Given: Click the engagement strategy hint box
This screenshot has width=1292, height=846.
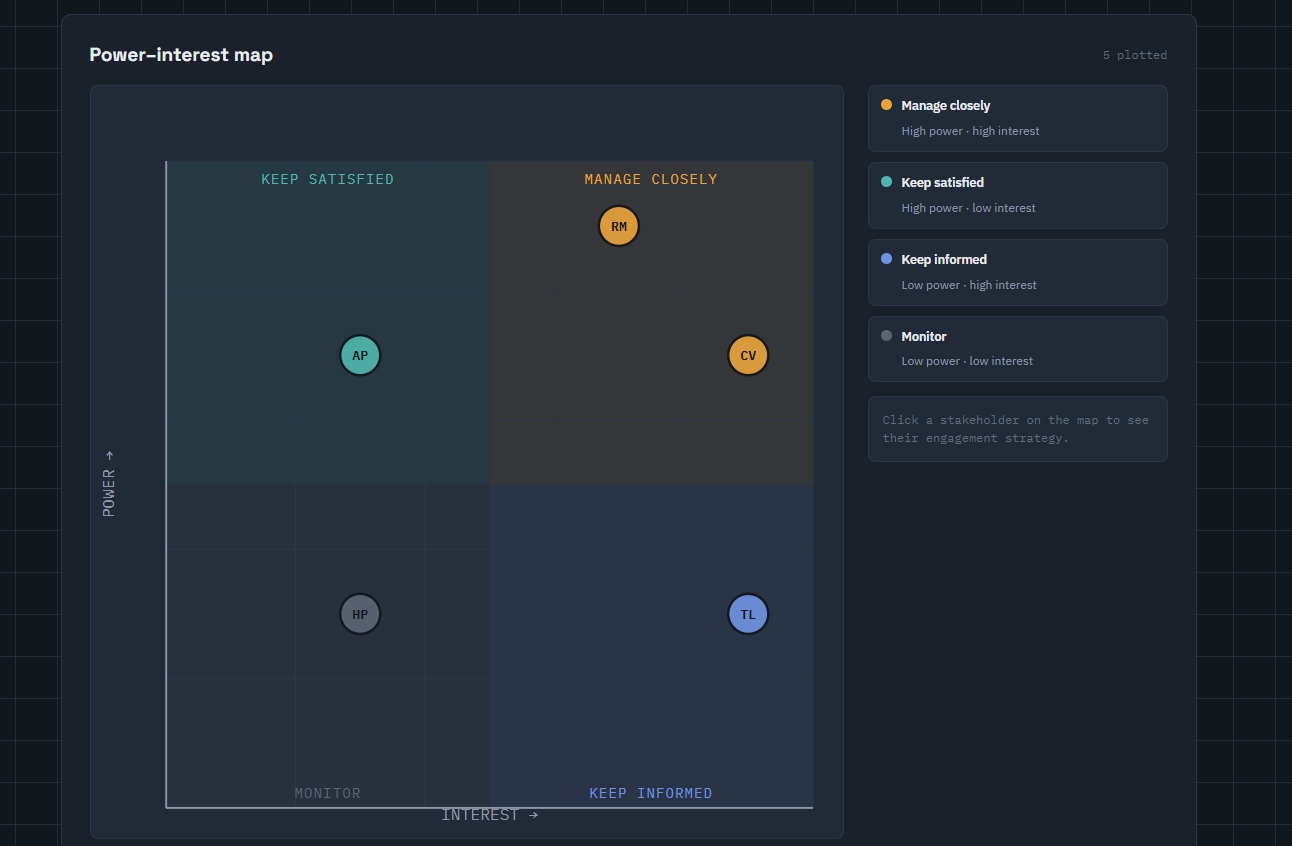Looking at the screenshot, I should tap(1017, 429).
